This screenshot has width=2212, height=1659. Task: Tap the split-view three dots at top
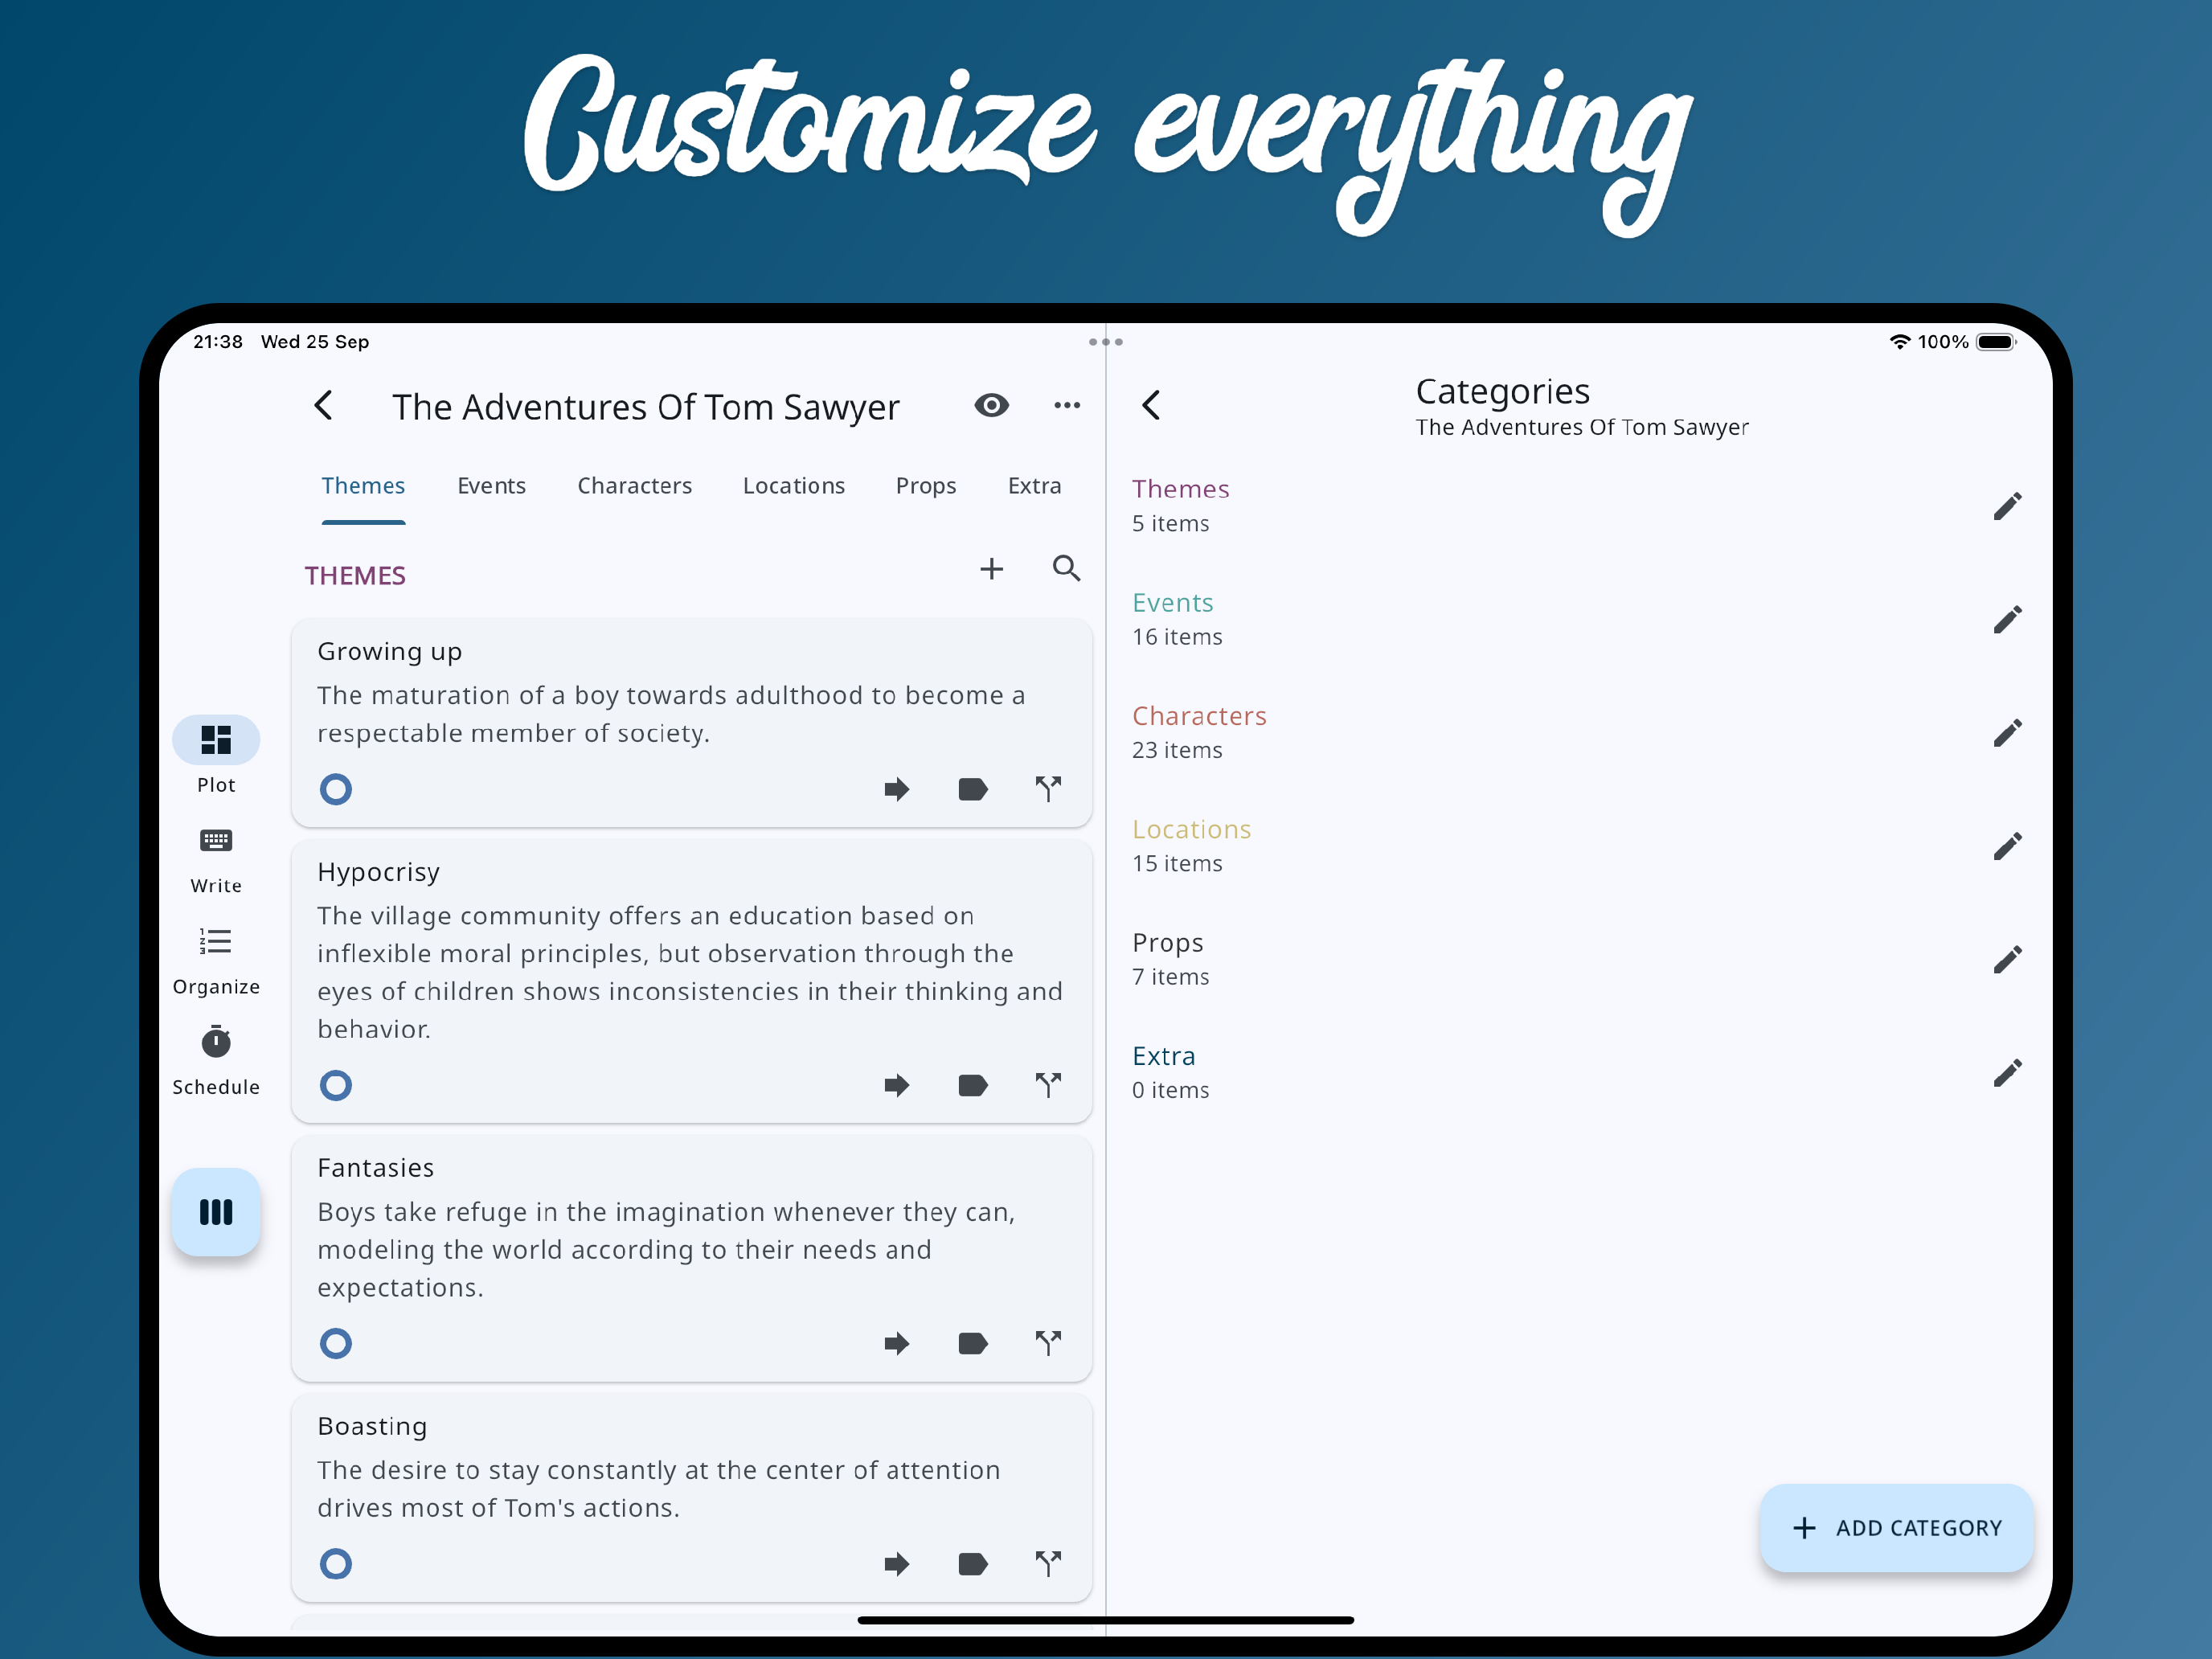1105,342
